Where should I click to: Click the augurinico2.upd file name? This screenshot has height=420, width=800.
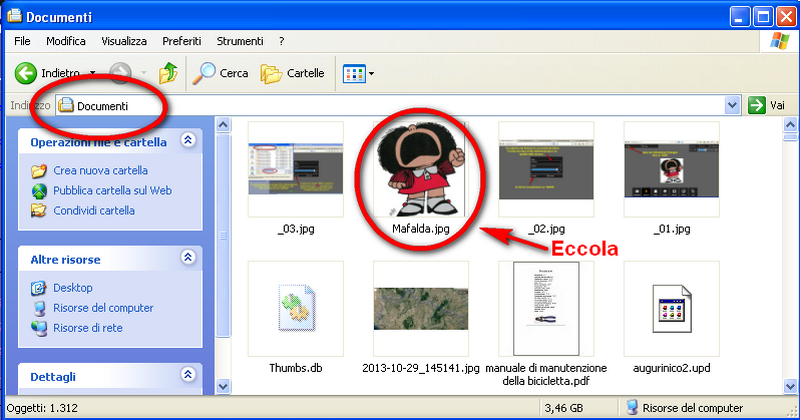[x=671, y=368]
